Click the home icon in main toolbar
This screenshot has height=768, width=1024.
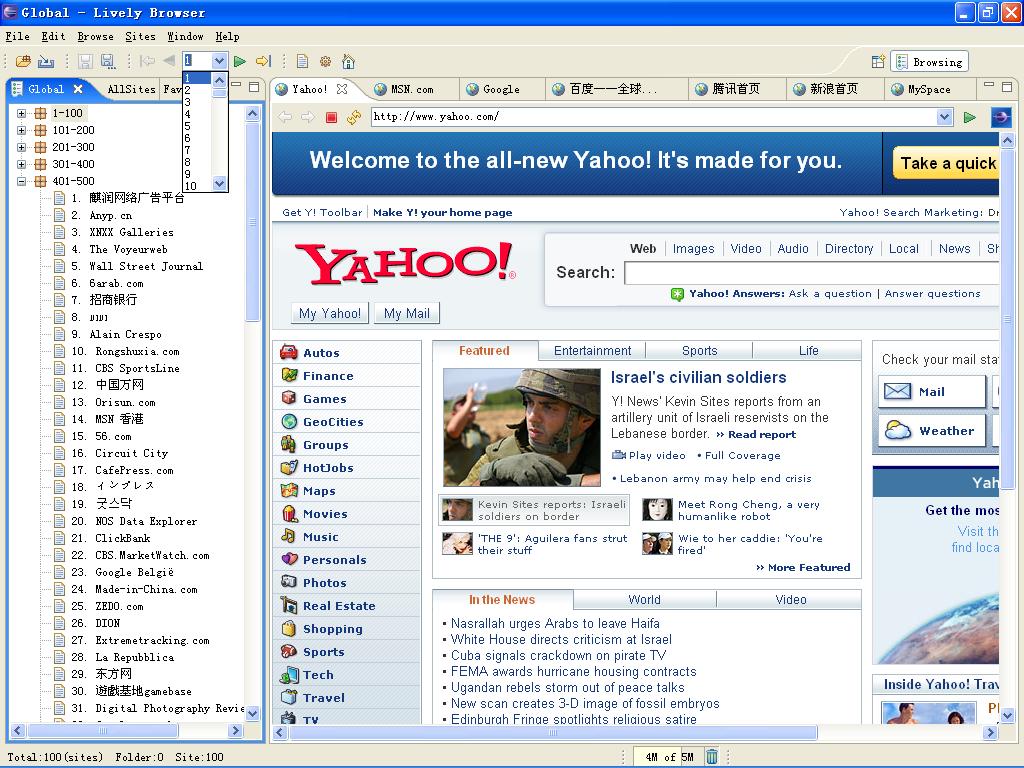point(348,61)
